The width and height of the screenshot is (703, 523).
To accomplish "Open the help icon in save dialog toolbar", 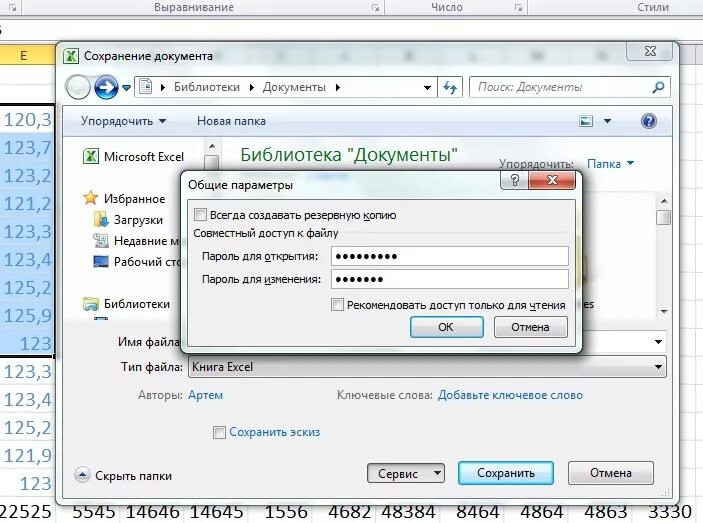I will pos(649,121).
